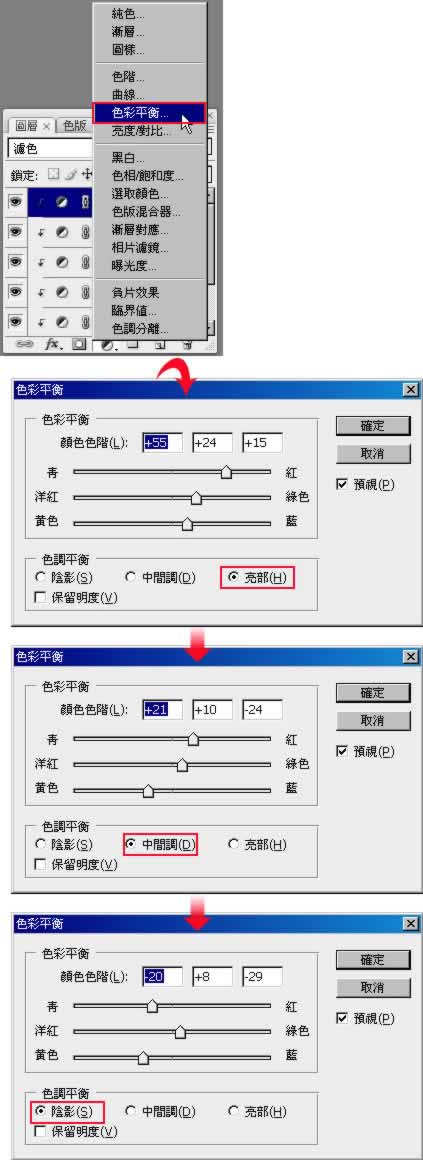Click the link layers icon in Layers panel
Screen dimensions: 423x1160
coord(24,344)
